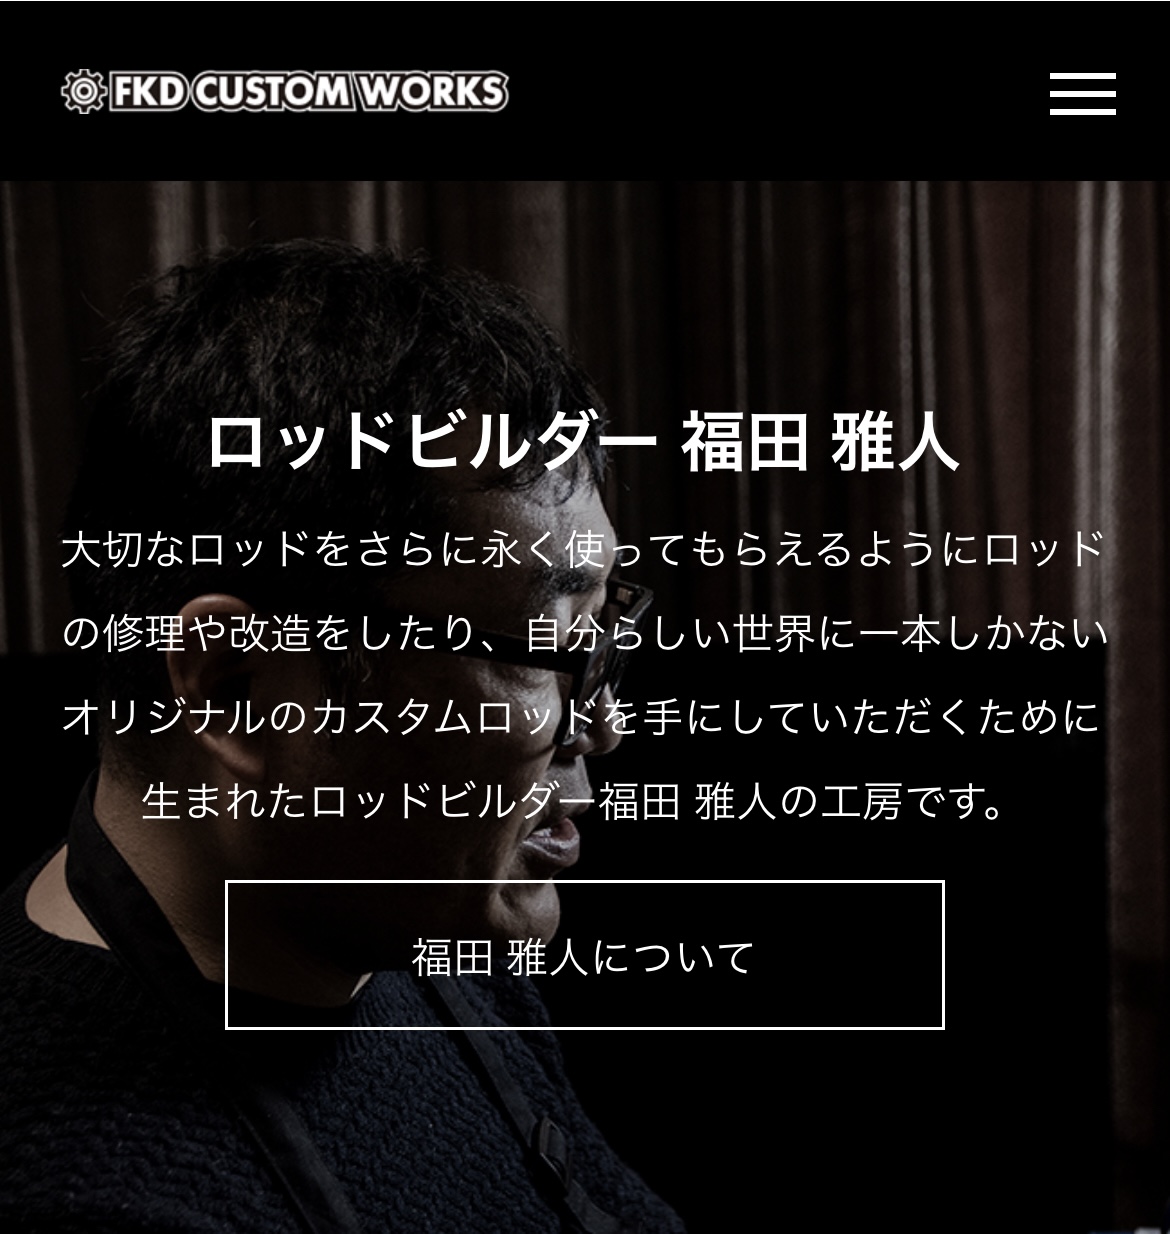
Task: Click the paragraph line starting 大切なロッド
Action: (x=583, y=550)
